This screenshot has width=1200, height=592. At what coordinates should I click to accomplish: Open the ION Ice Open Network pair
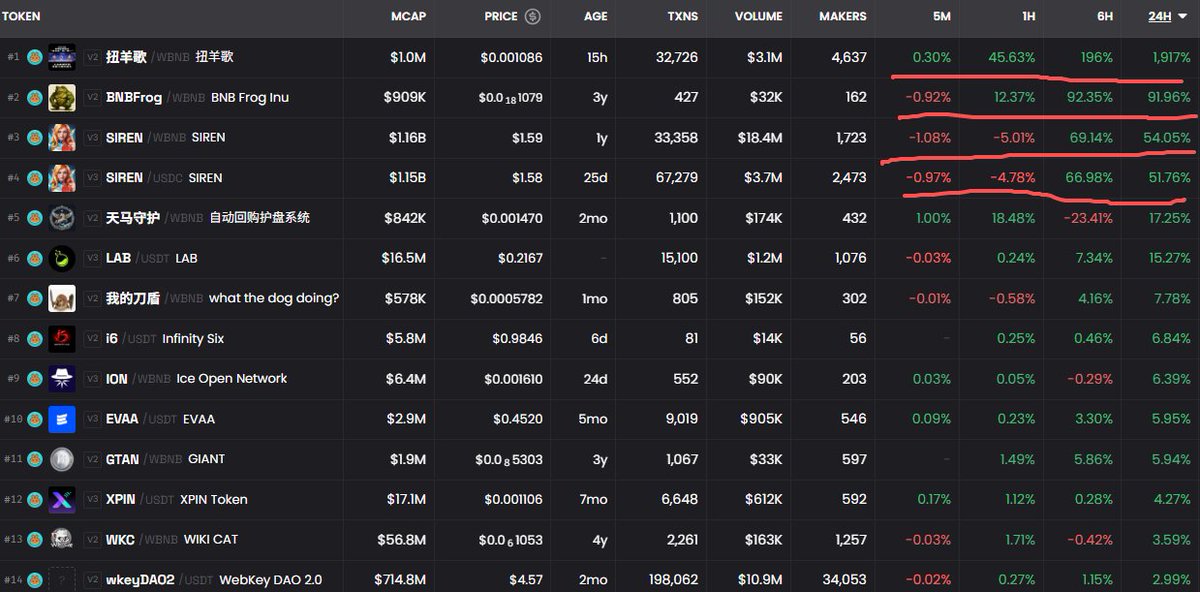click(196, 379)
